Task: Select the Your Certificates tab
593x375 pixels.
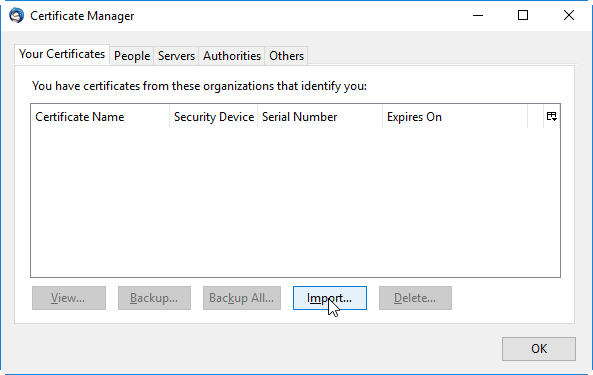Action: point(62,54)
